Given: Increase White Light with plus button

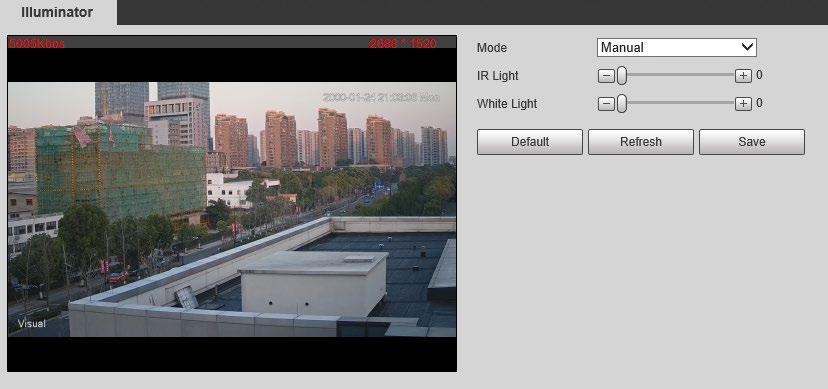Looking at the screenshot, I should (x=743, y=104).
